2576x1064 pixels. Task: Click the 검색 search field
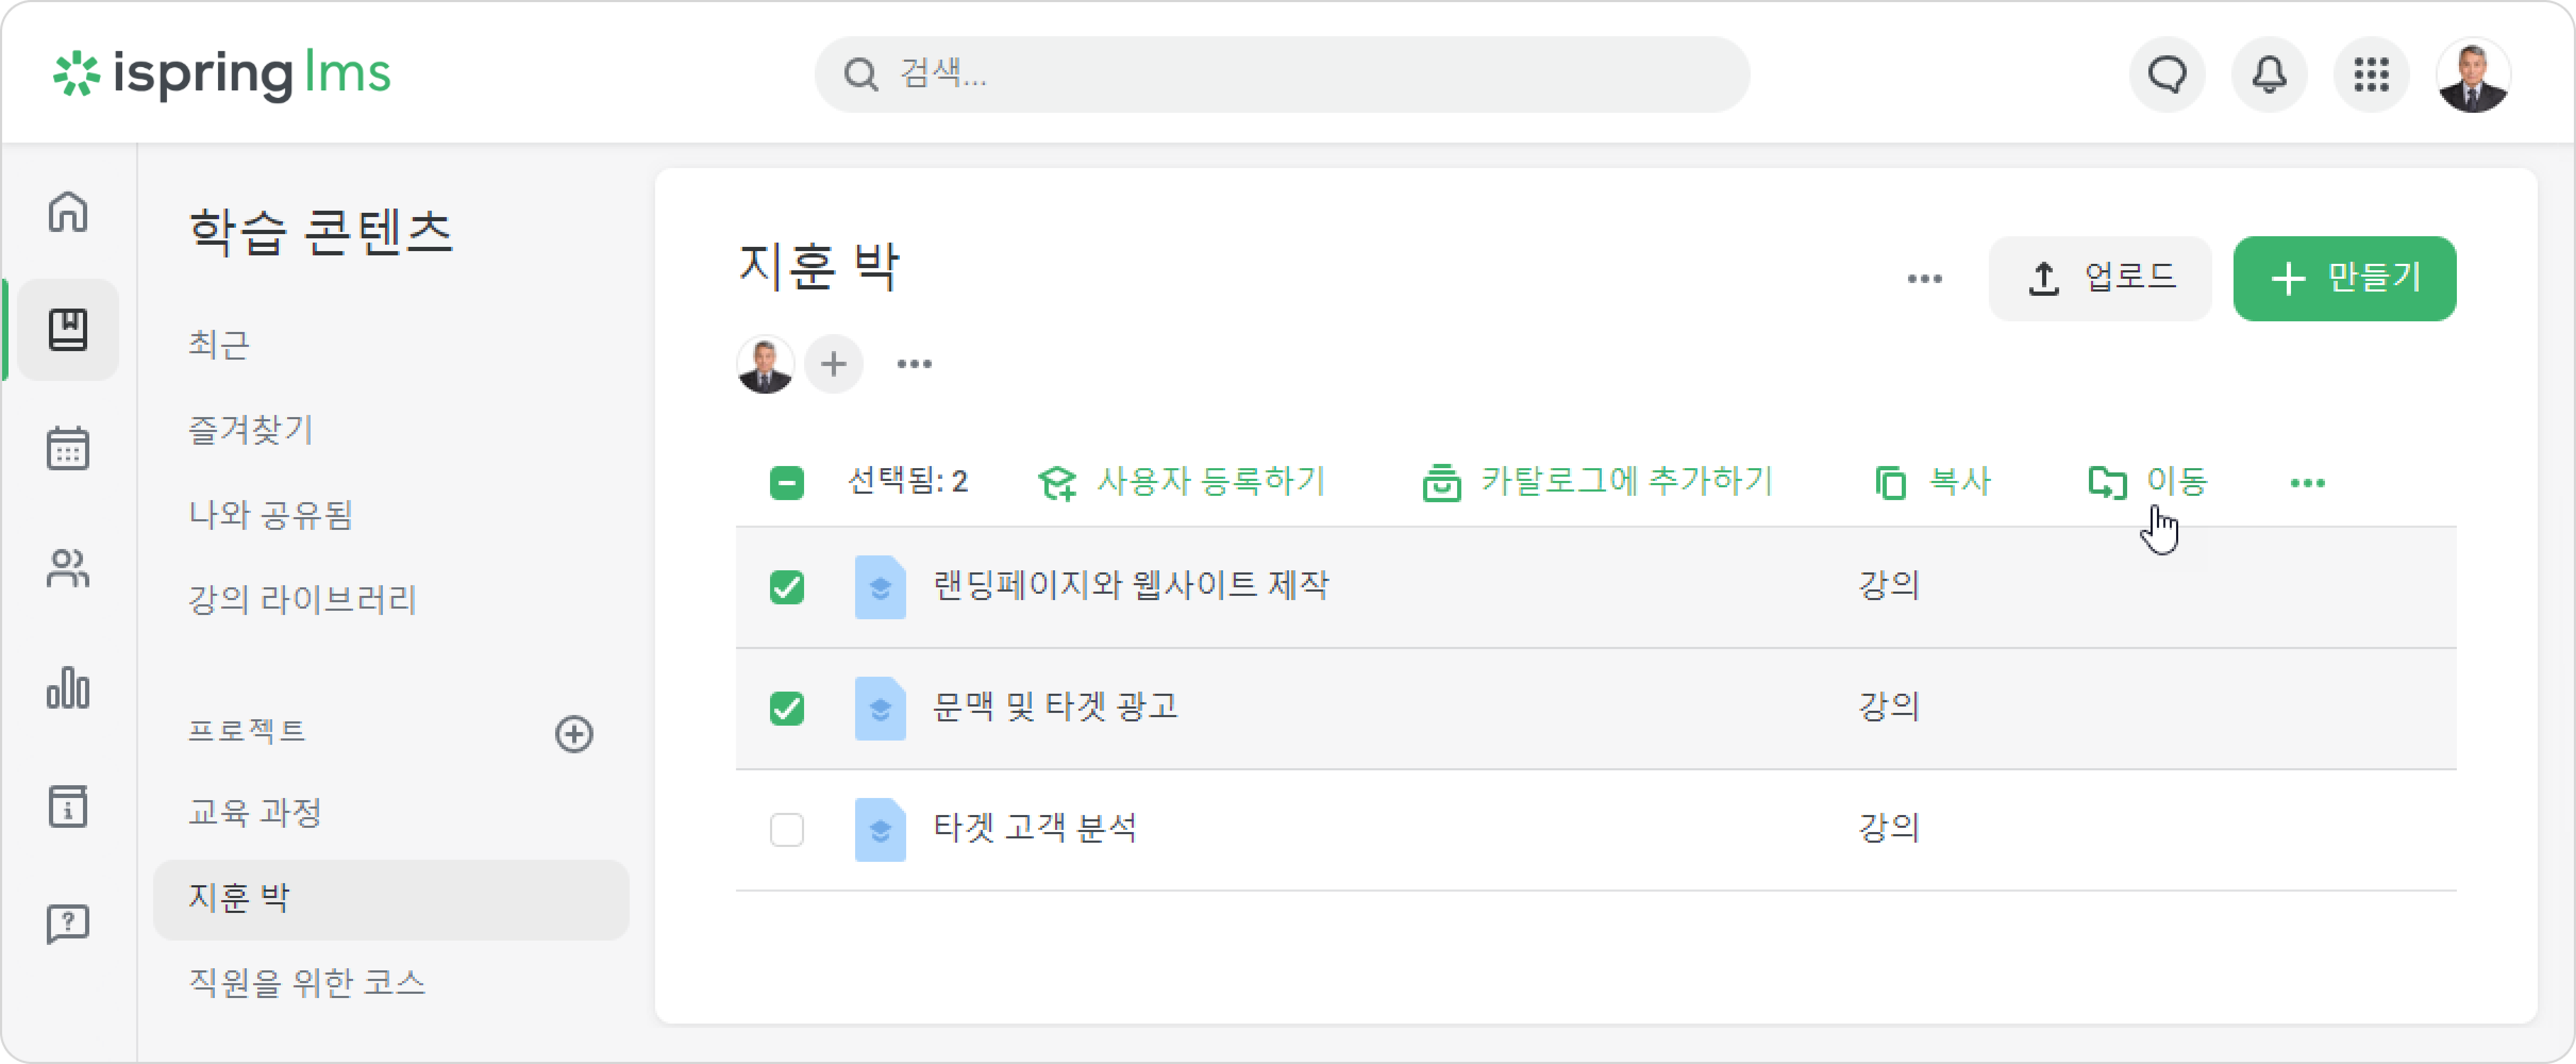[x=1282, y=74]
